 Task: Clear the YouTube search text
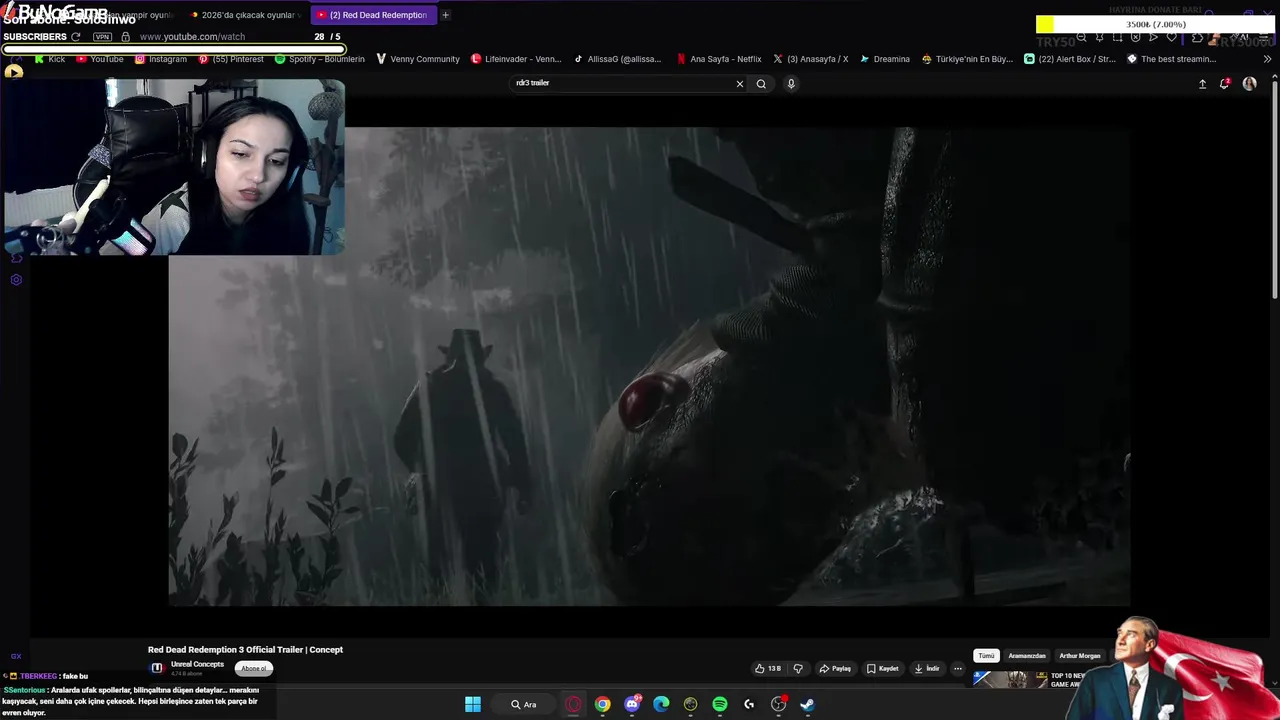click(740, 84)
